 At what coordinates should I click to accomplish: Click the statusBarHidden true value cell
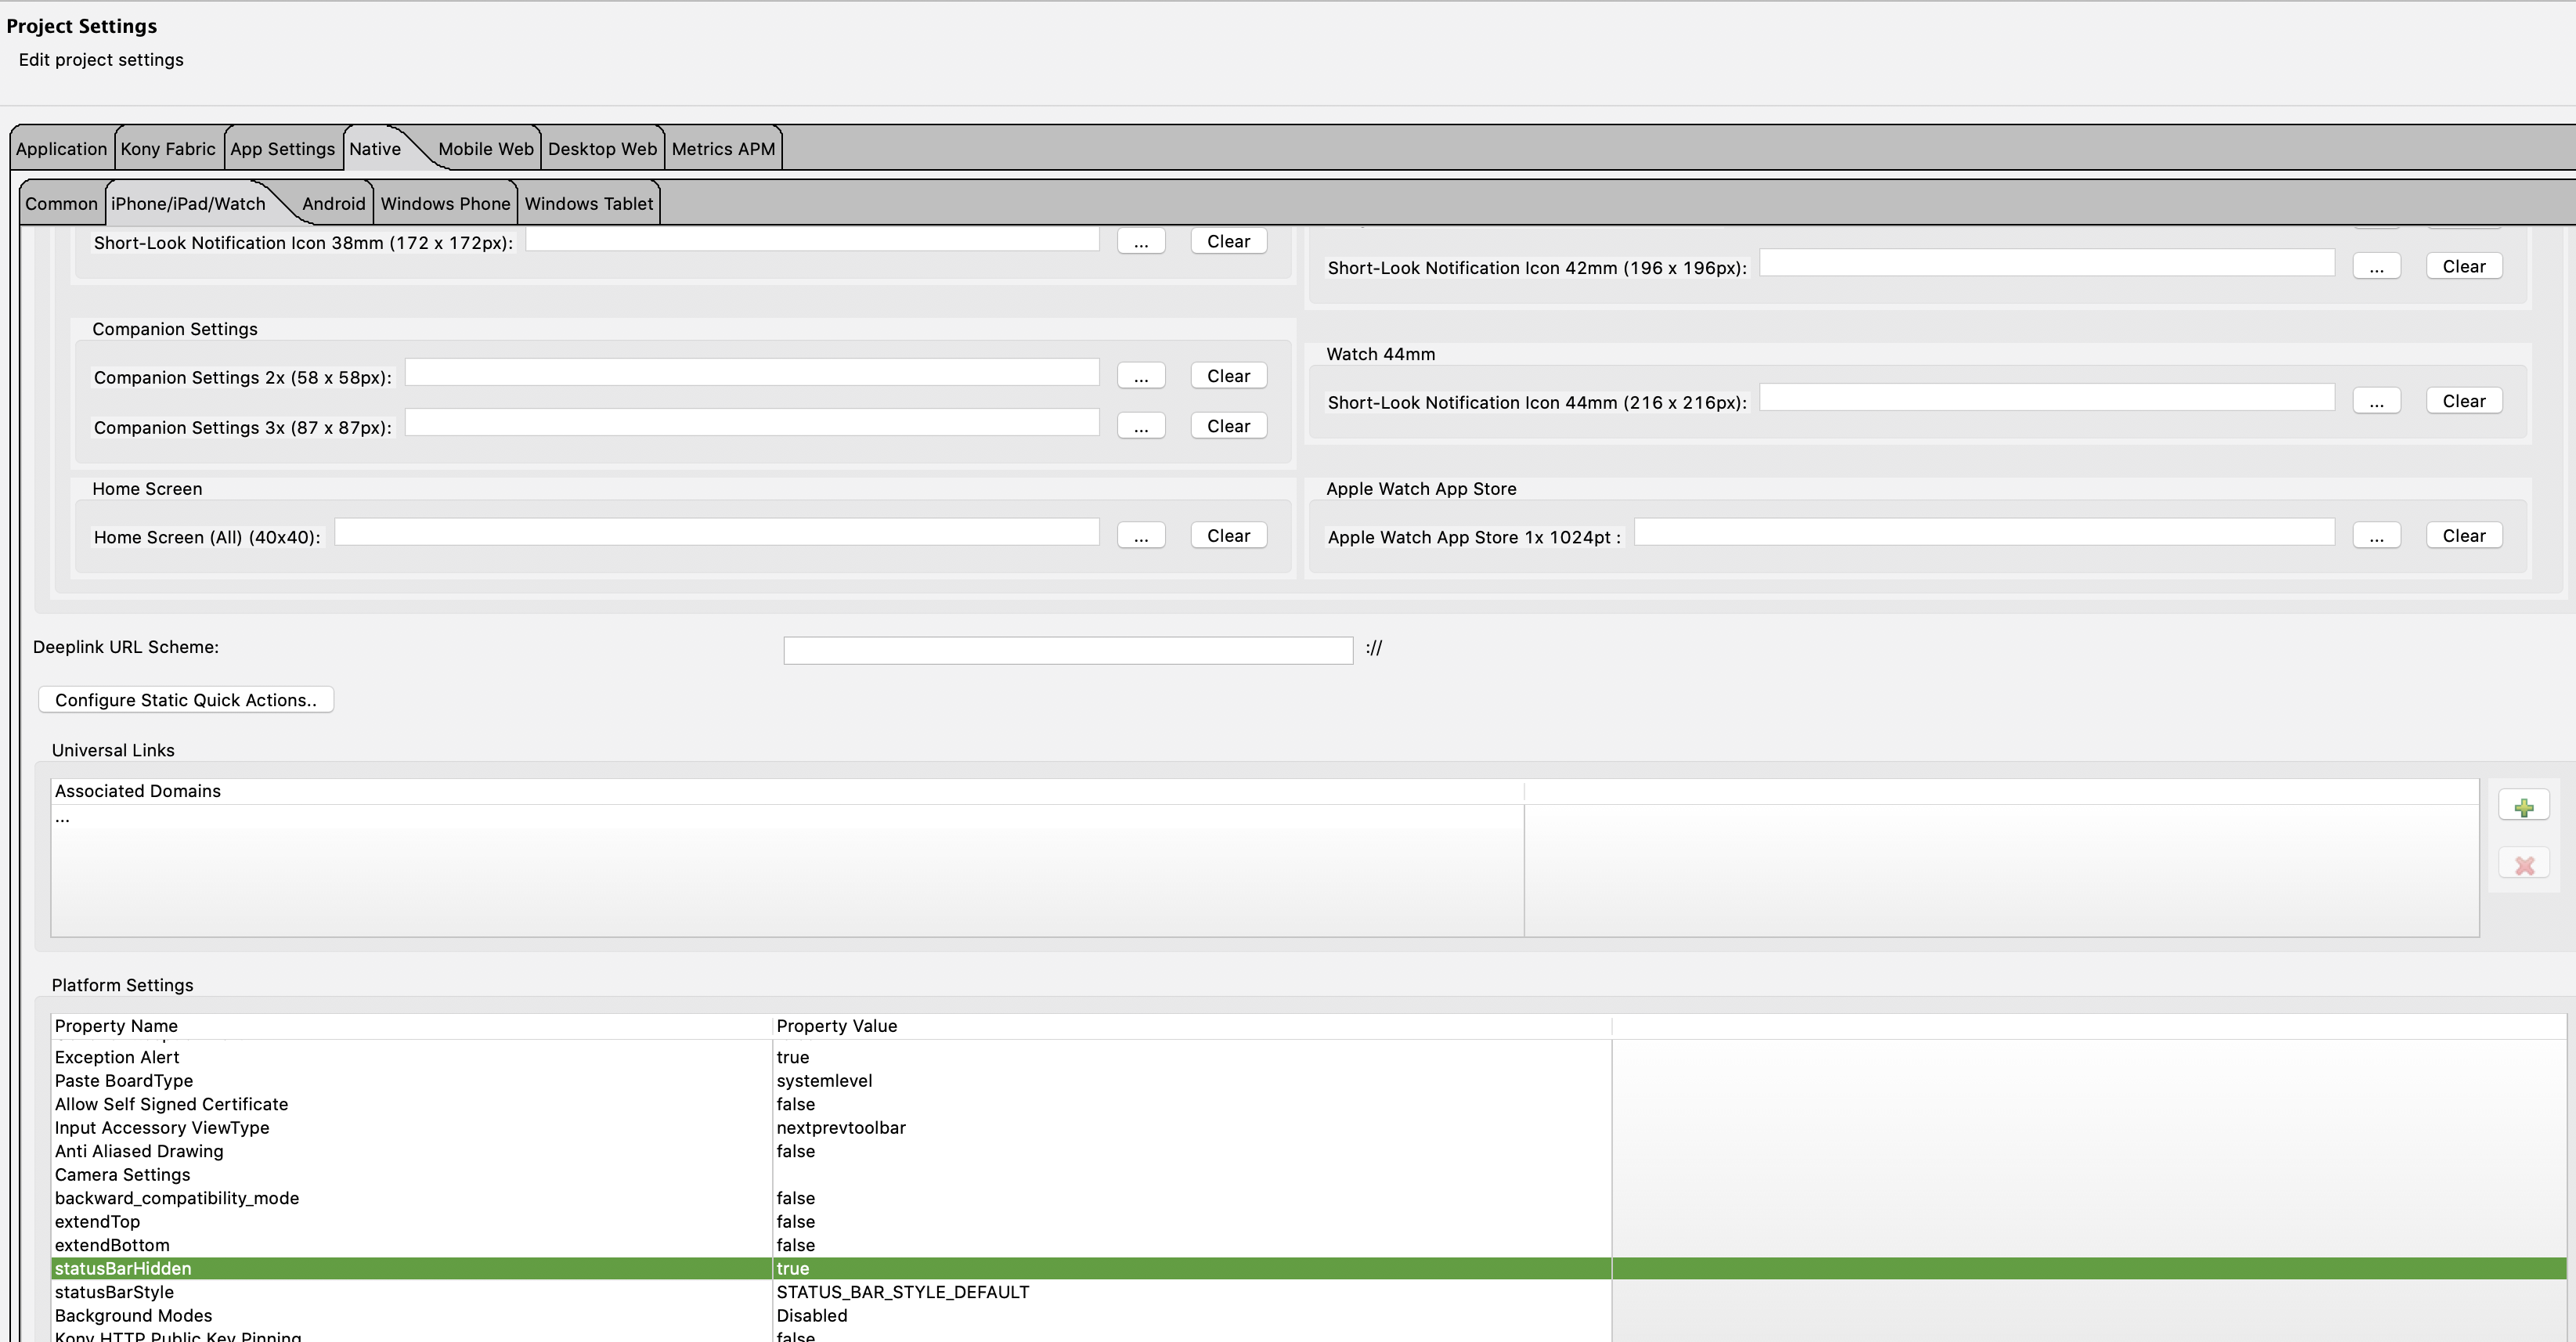click(793, 1269)
